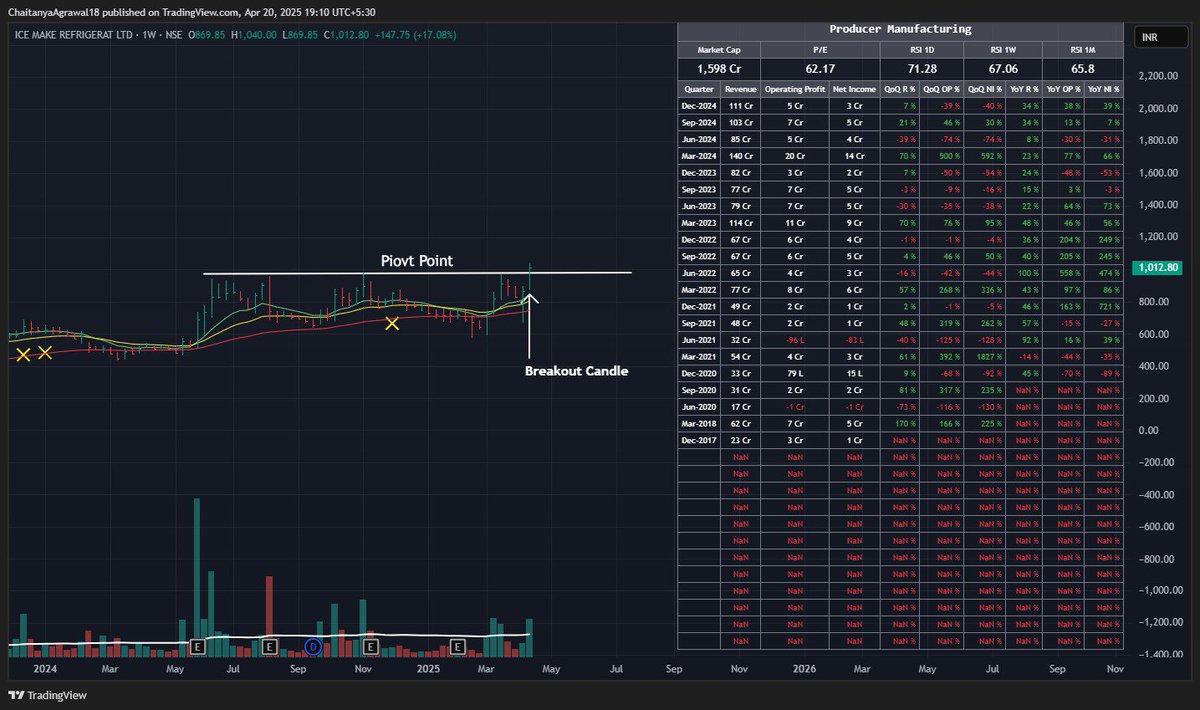This screenshot has height=710, width=1200.
Task: Open the earnings E marker for February 2025
Action: click(458, 647)
